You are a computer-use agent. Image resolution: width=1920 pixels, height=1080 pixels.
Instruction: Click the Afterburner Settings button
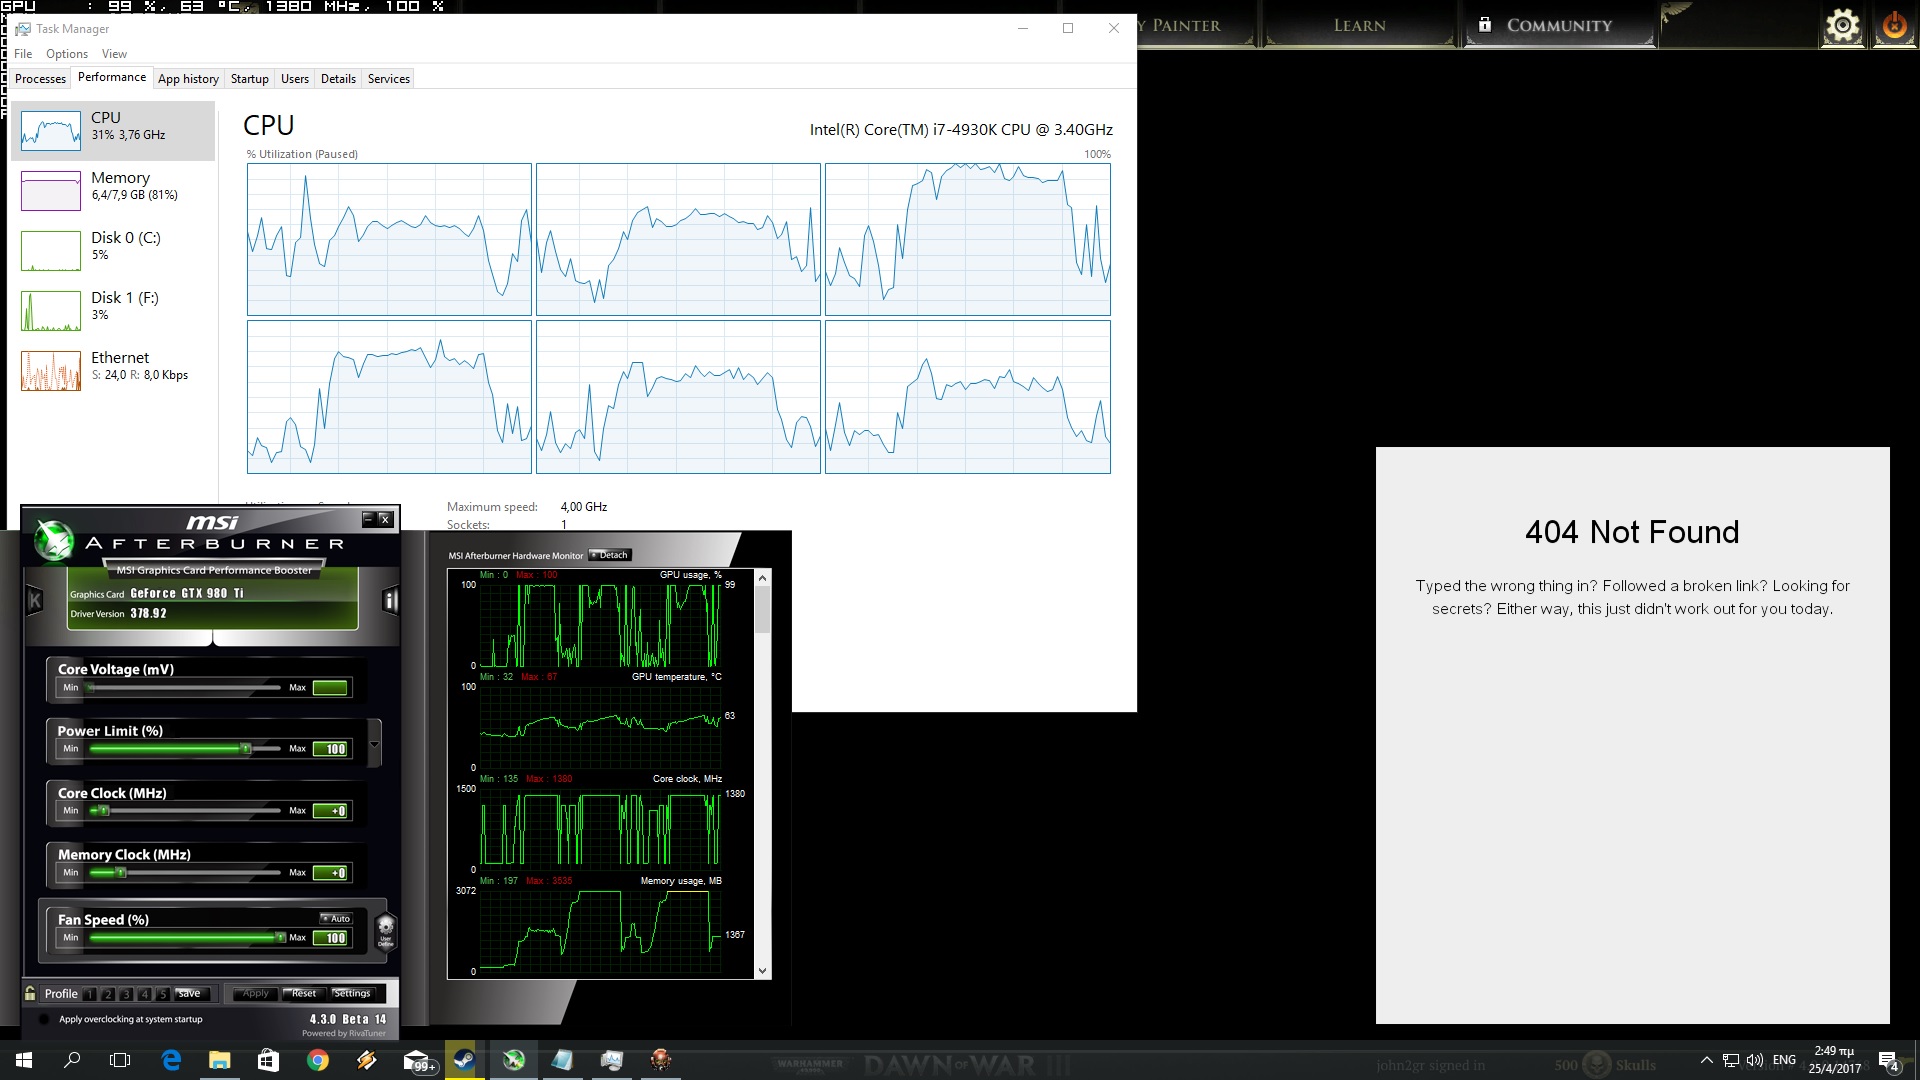click(352, 993)
